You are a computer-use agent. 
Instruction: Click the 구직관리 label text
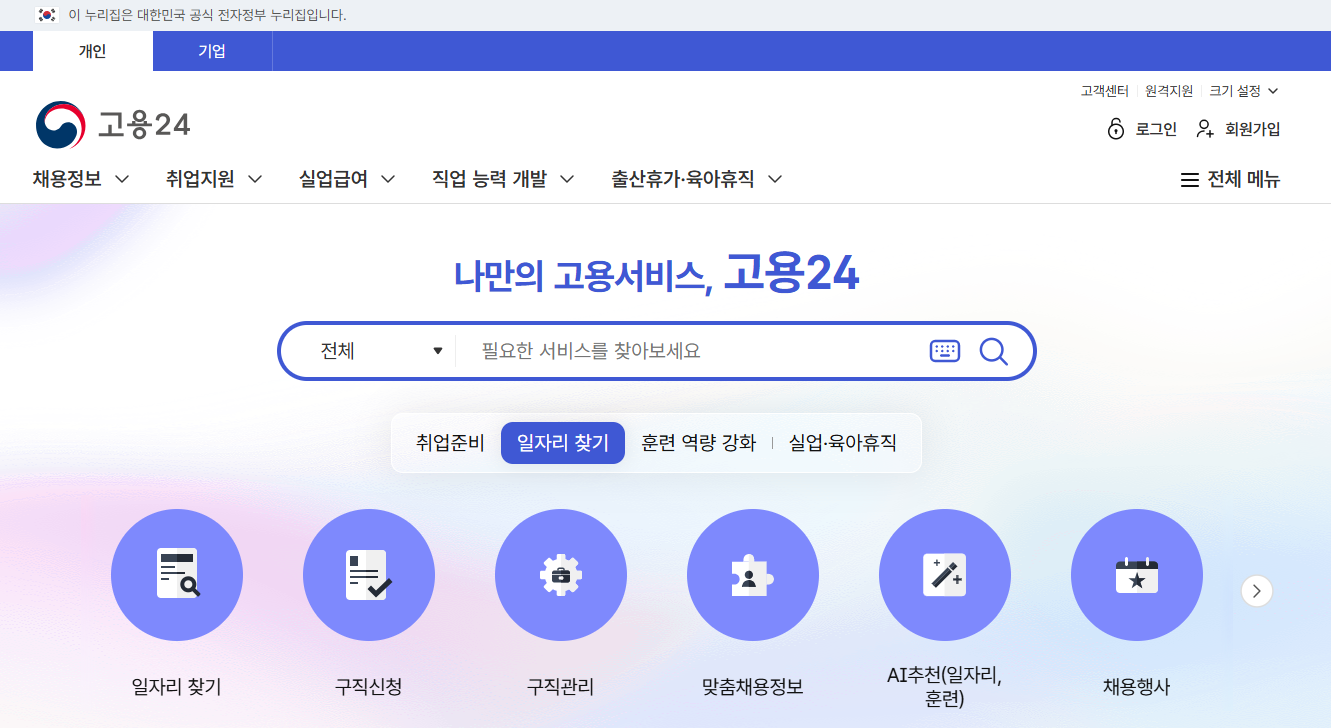click(561, 687)
